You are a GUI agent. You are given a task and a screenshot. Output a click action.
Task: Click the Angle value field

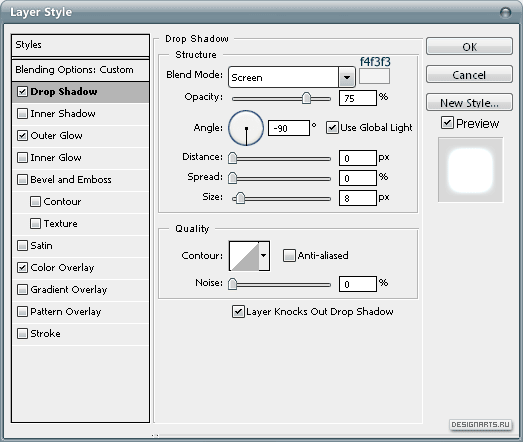pos(289,128)
